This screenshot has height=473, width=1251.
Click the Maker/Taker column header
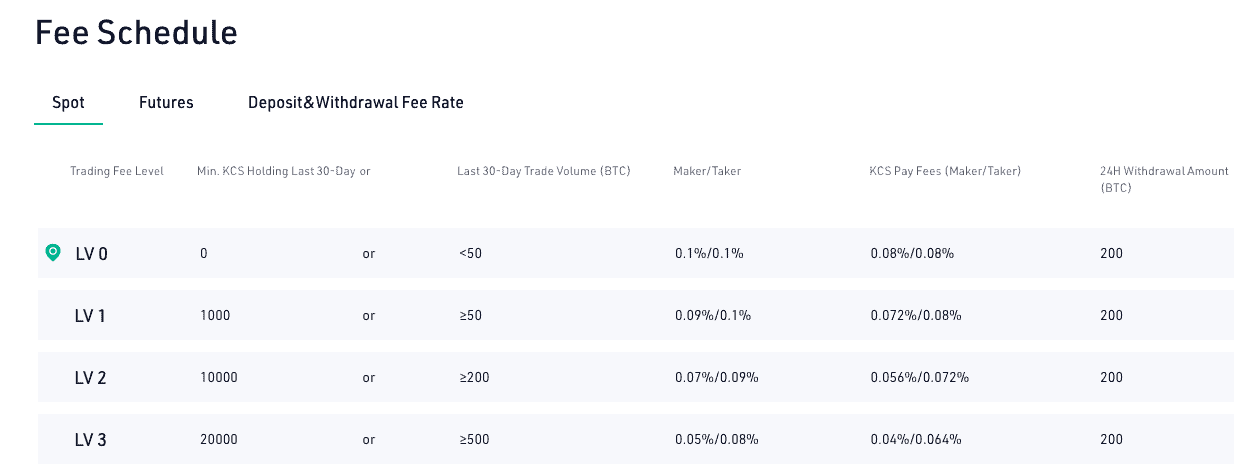707,171
